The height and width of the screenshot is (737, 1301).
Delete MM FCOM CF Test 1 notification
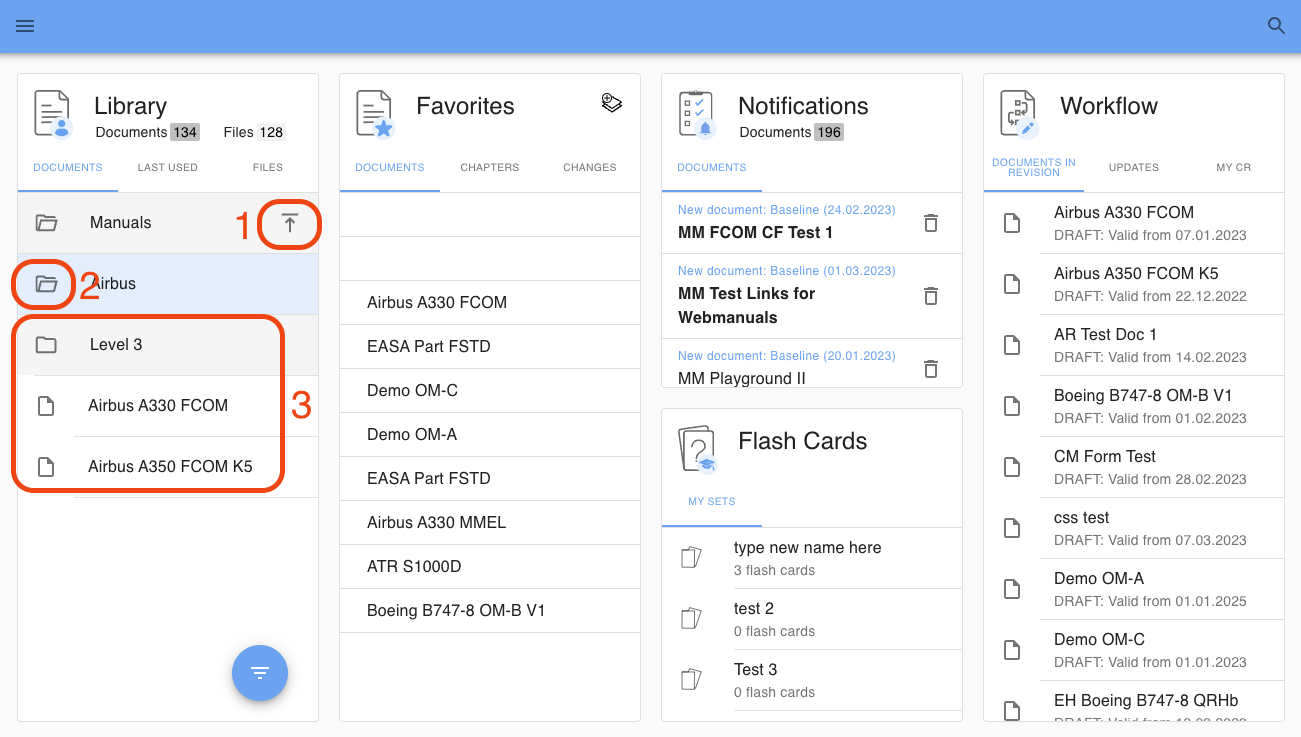(x=931, y=223)
